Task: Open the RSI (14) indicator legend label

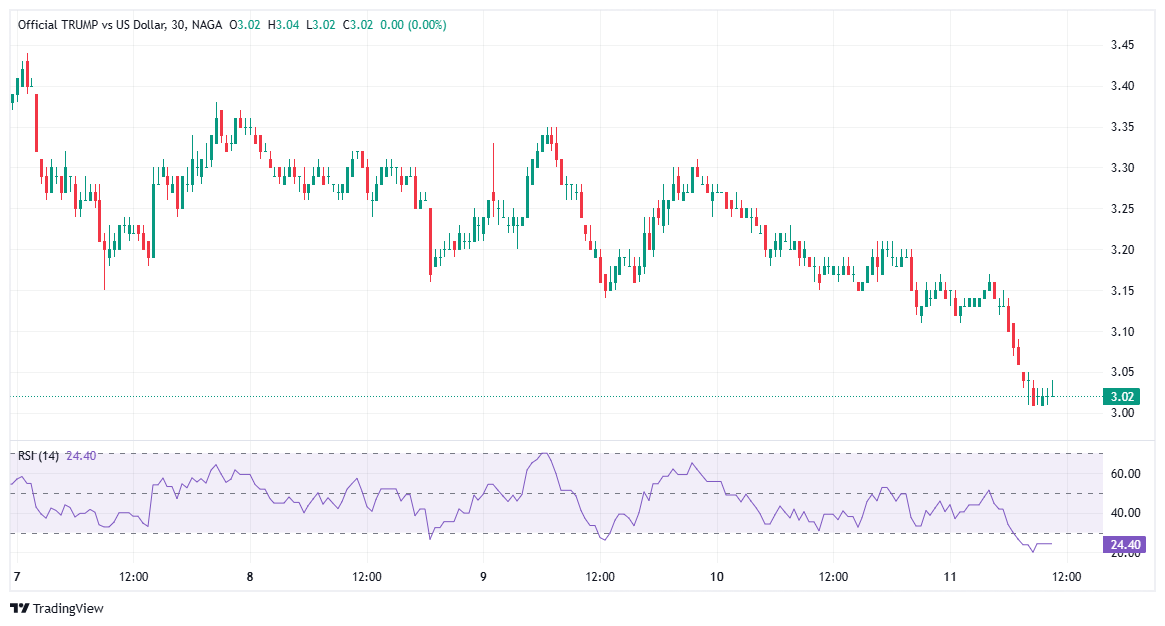Action: tap(38, 456)
